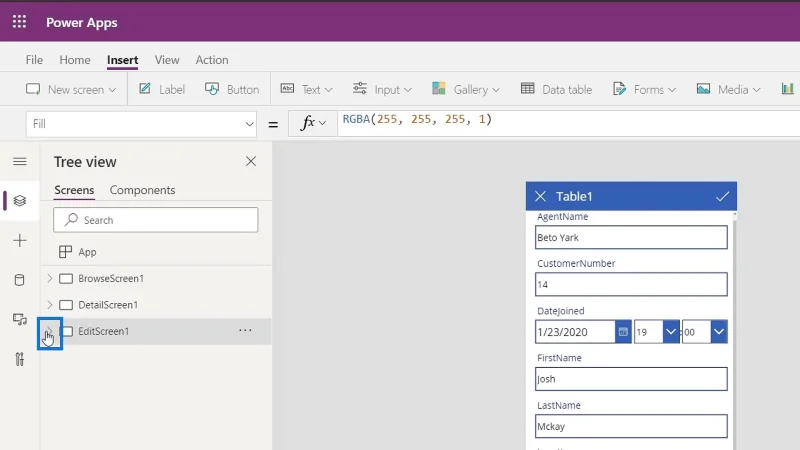The width and height of the screenshot is (800, 450).
Task: Close the Tree view panel
Action: (x=251, y=161)
